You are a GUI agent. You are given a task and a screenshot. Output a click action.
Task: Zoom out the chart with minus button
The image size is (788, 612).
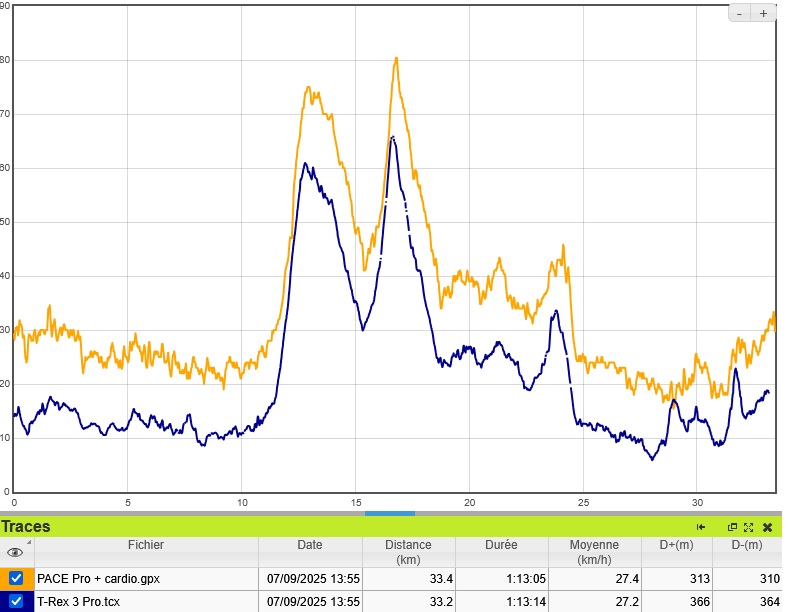click(x=740, y=14)
